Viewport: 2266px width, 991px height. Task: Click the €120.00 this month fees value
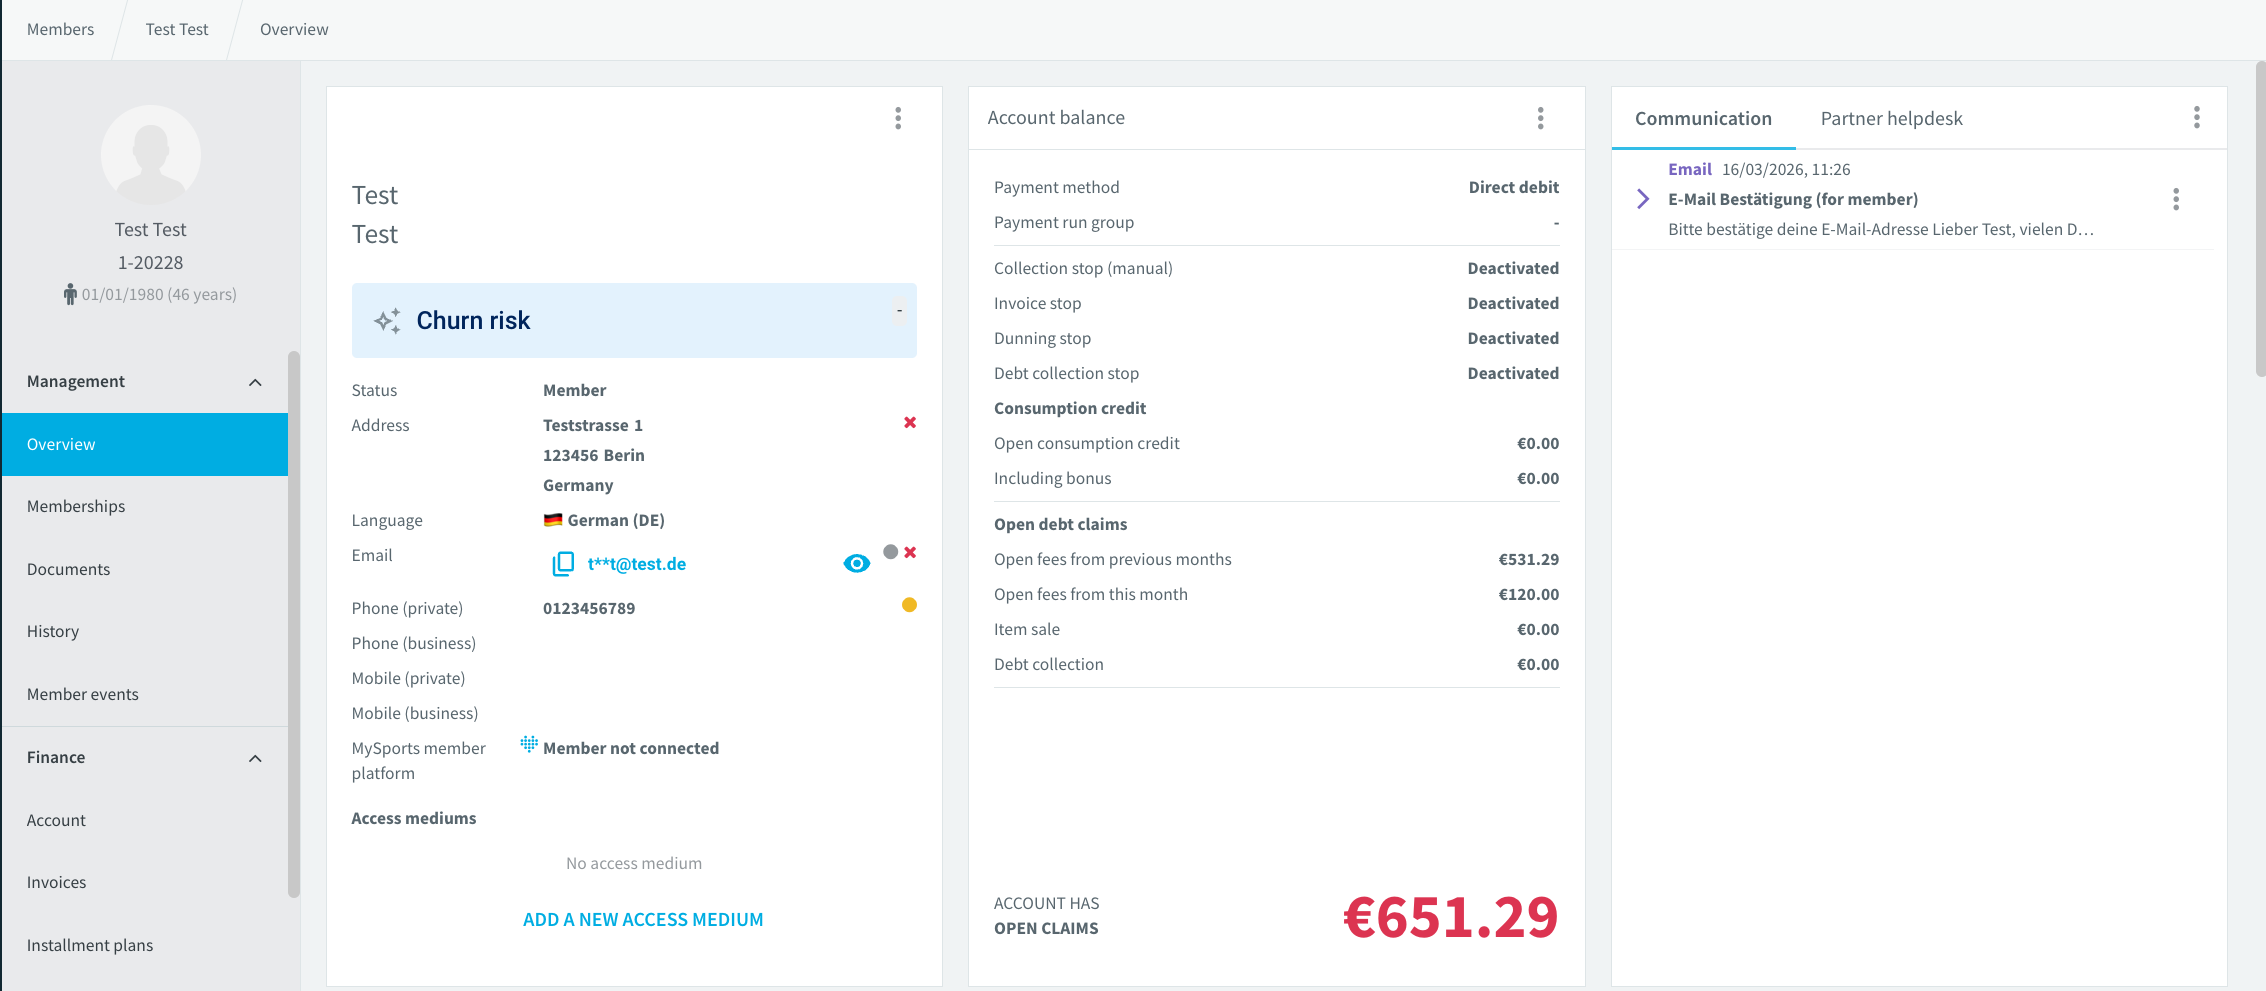[1528, 594]
